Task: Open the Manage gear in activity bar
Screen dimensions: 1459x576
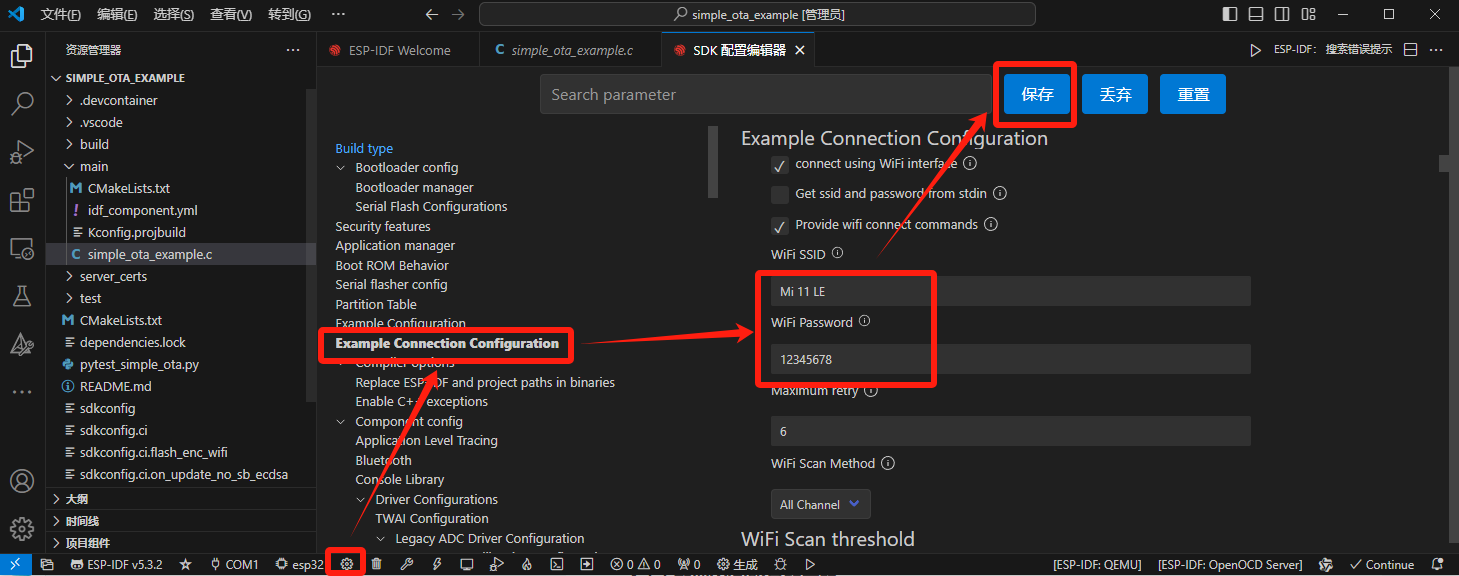Action: coord(22,528)
